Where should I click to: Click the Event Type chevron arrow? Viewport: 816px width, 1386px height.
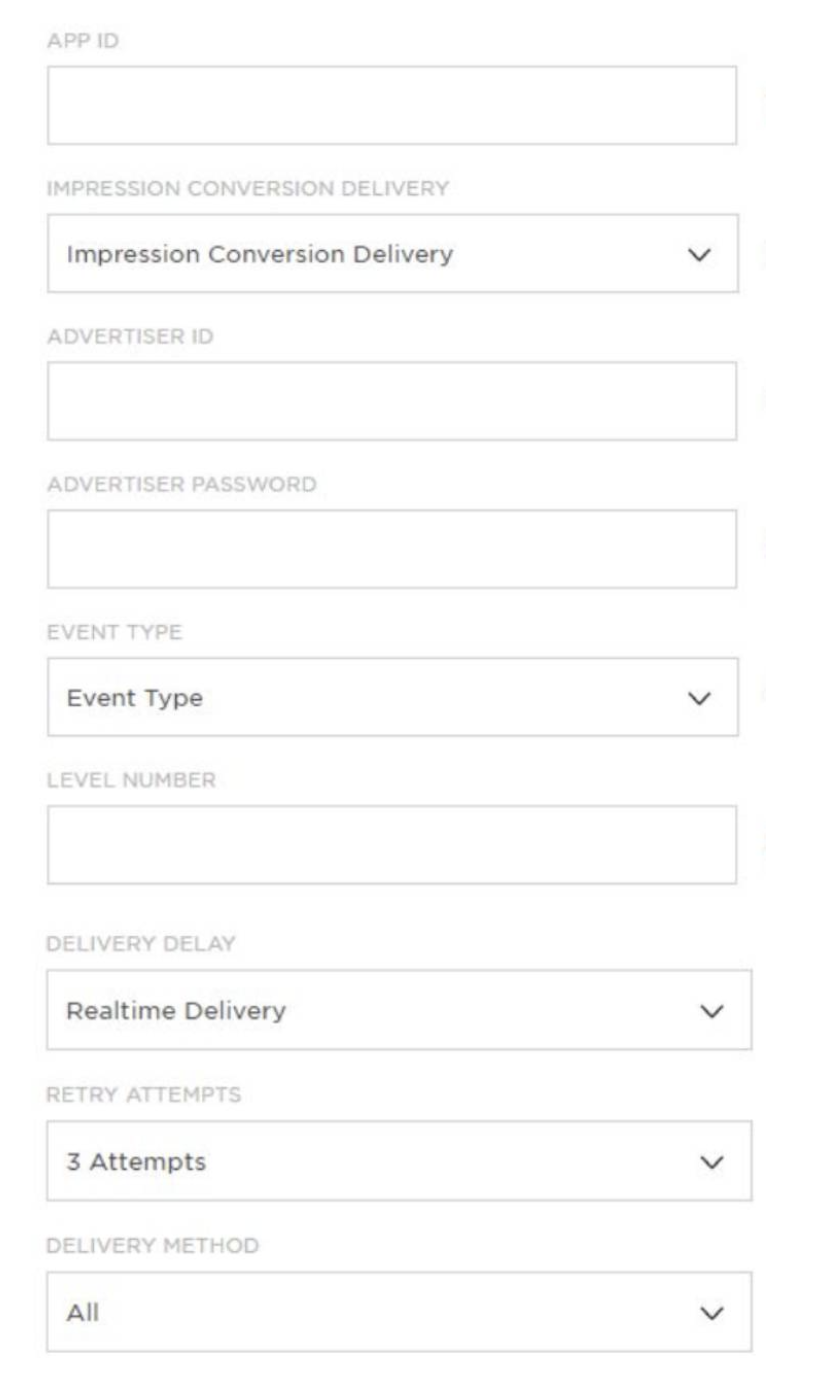tap(701, 699)
